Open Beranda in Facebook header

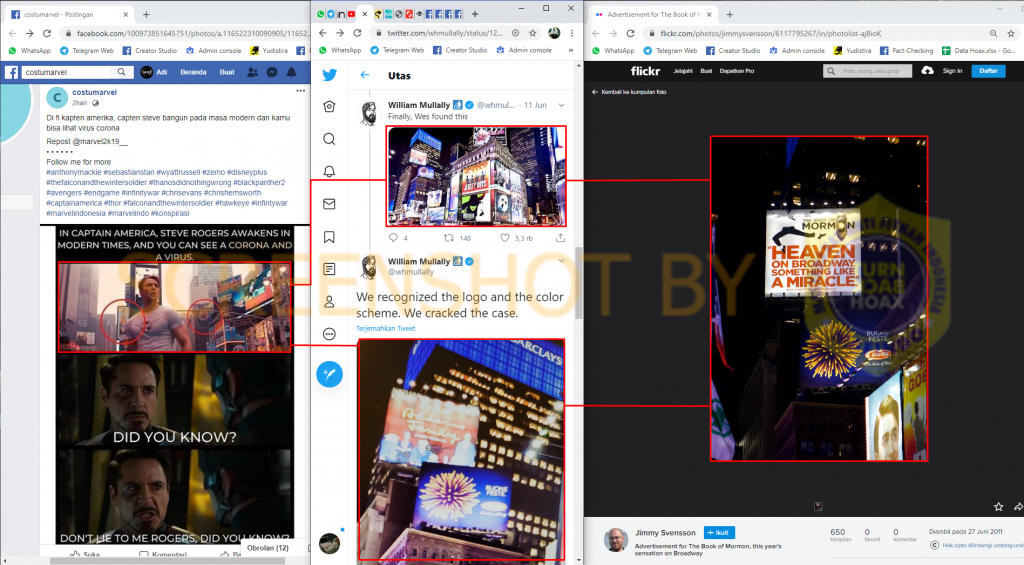(x=193, y=72)
